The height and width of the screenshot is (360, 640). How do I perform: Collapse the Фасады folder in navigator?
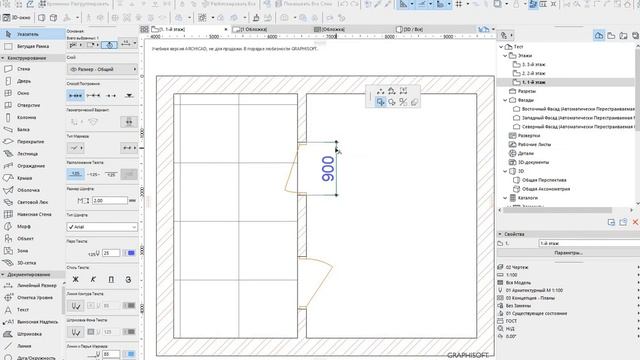coord(505,100)
